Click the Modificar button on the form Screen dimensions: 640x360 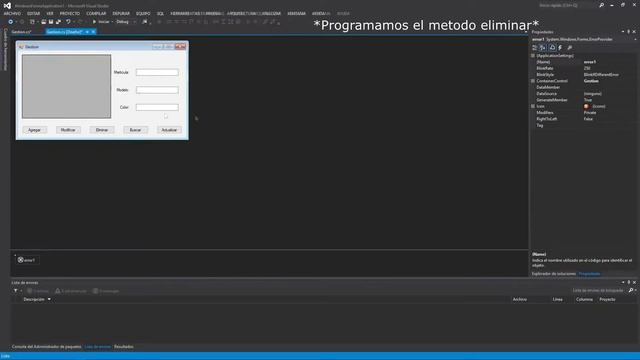coord(68,130)
